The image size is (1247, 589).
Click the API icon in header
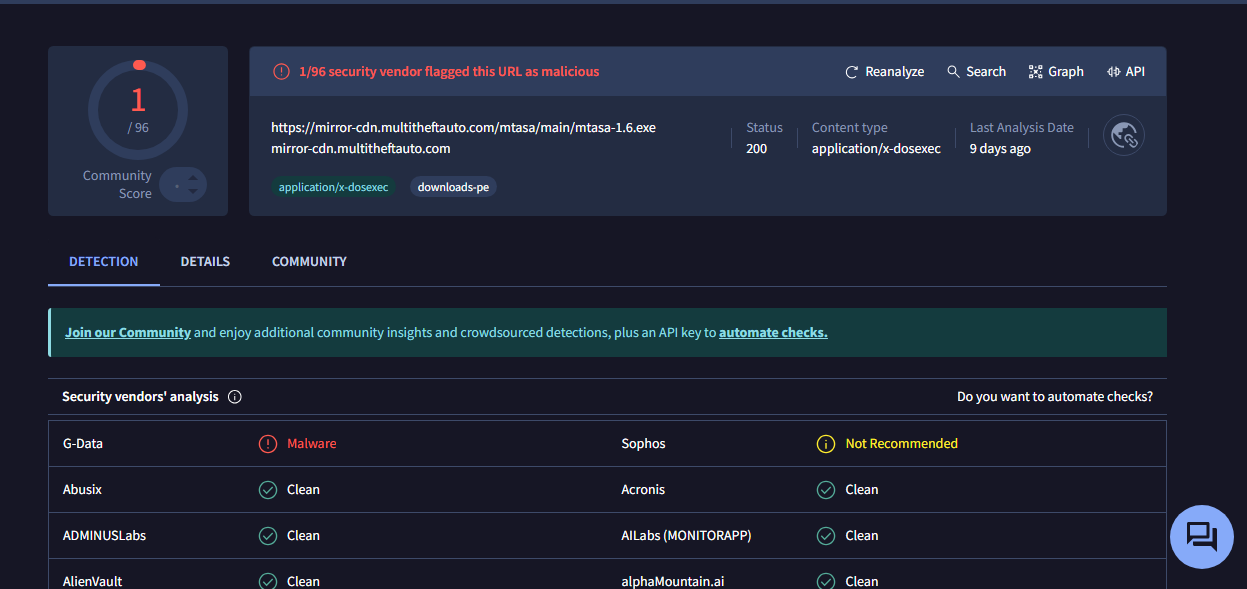coord(1113,72)
